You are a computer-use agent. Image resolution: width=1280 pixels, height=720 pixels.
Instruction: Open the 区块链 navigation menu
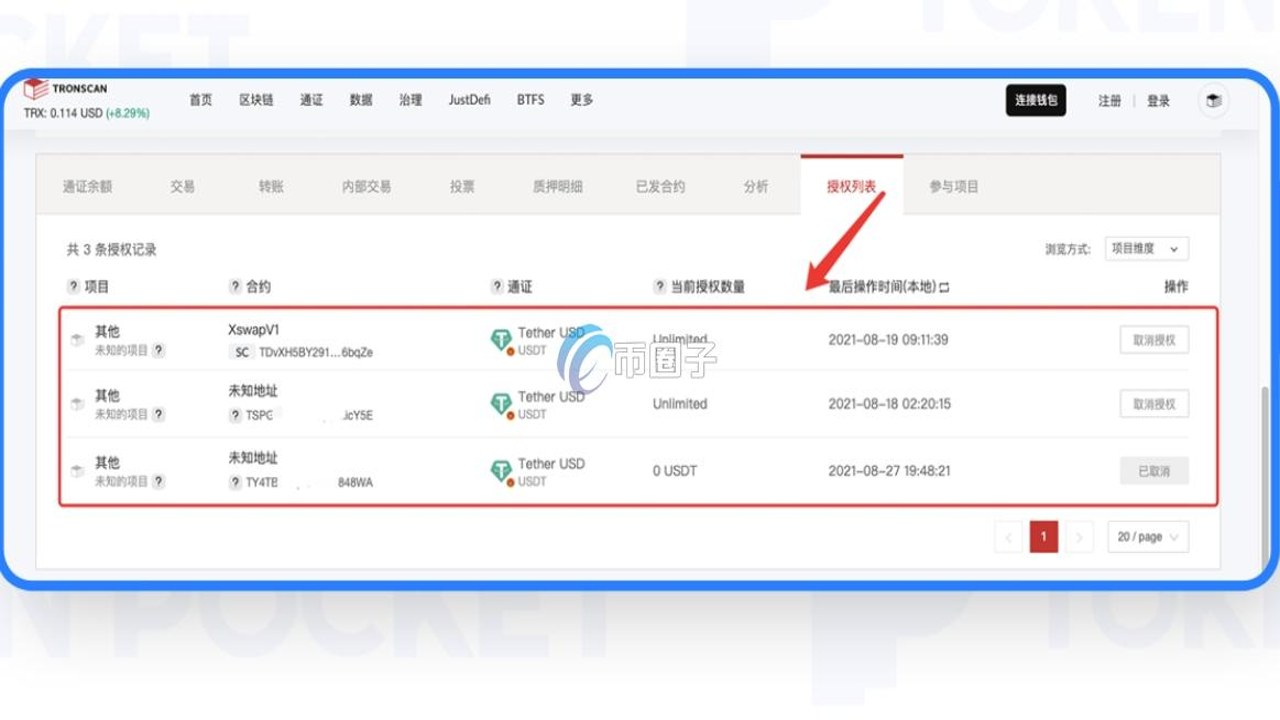click(x=256, y=100)
